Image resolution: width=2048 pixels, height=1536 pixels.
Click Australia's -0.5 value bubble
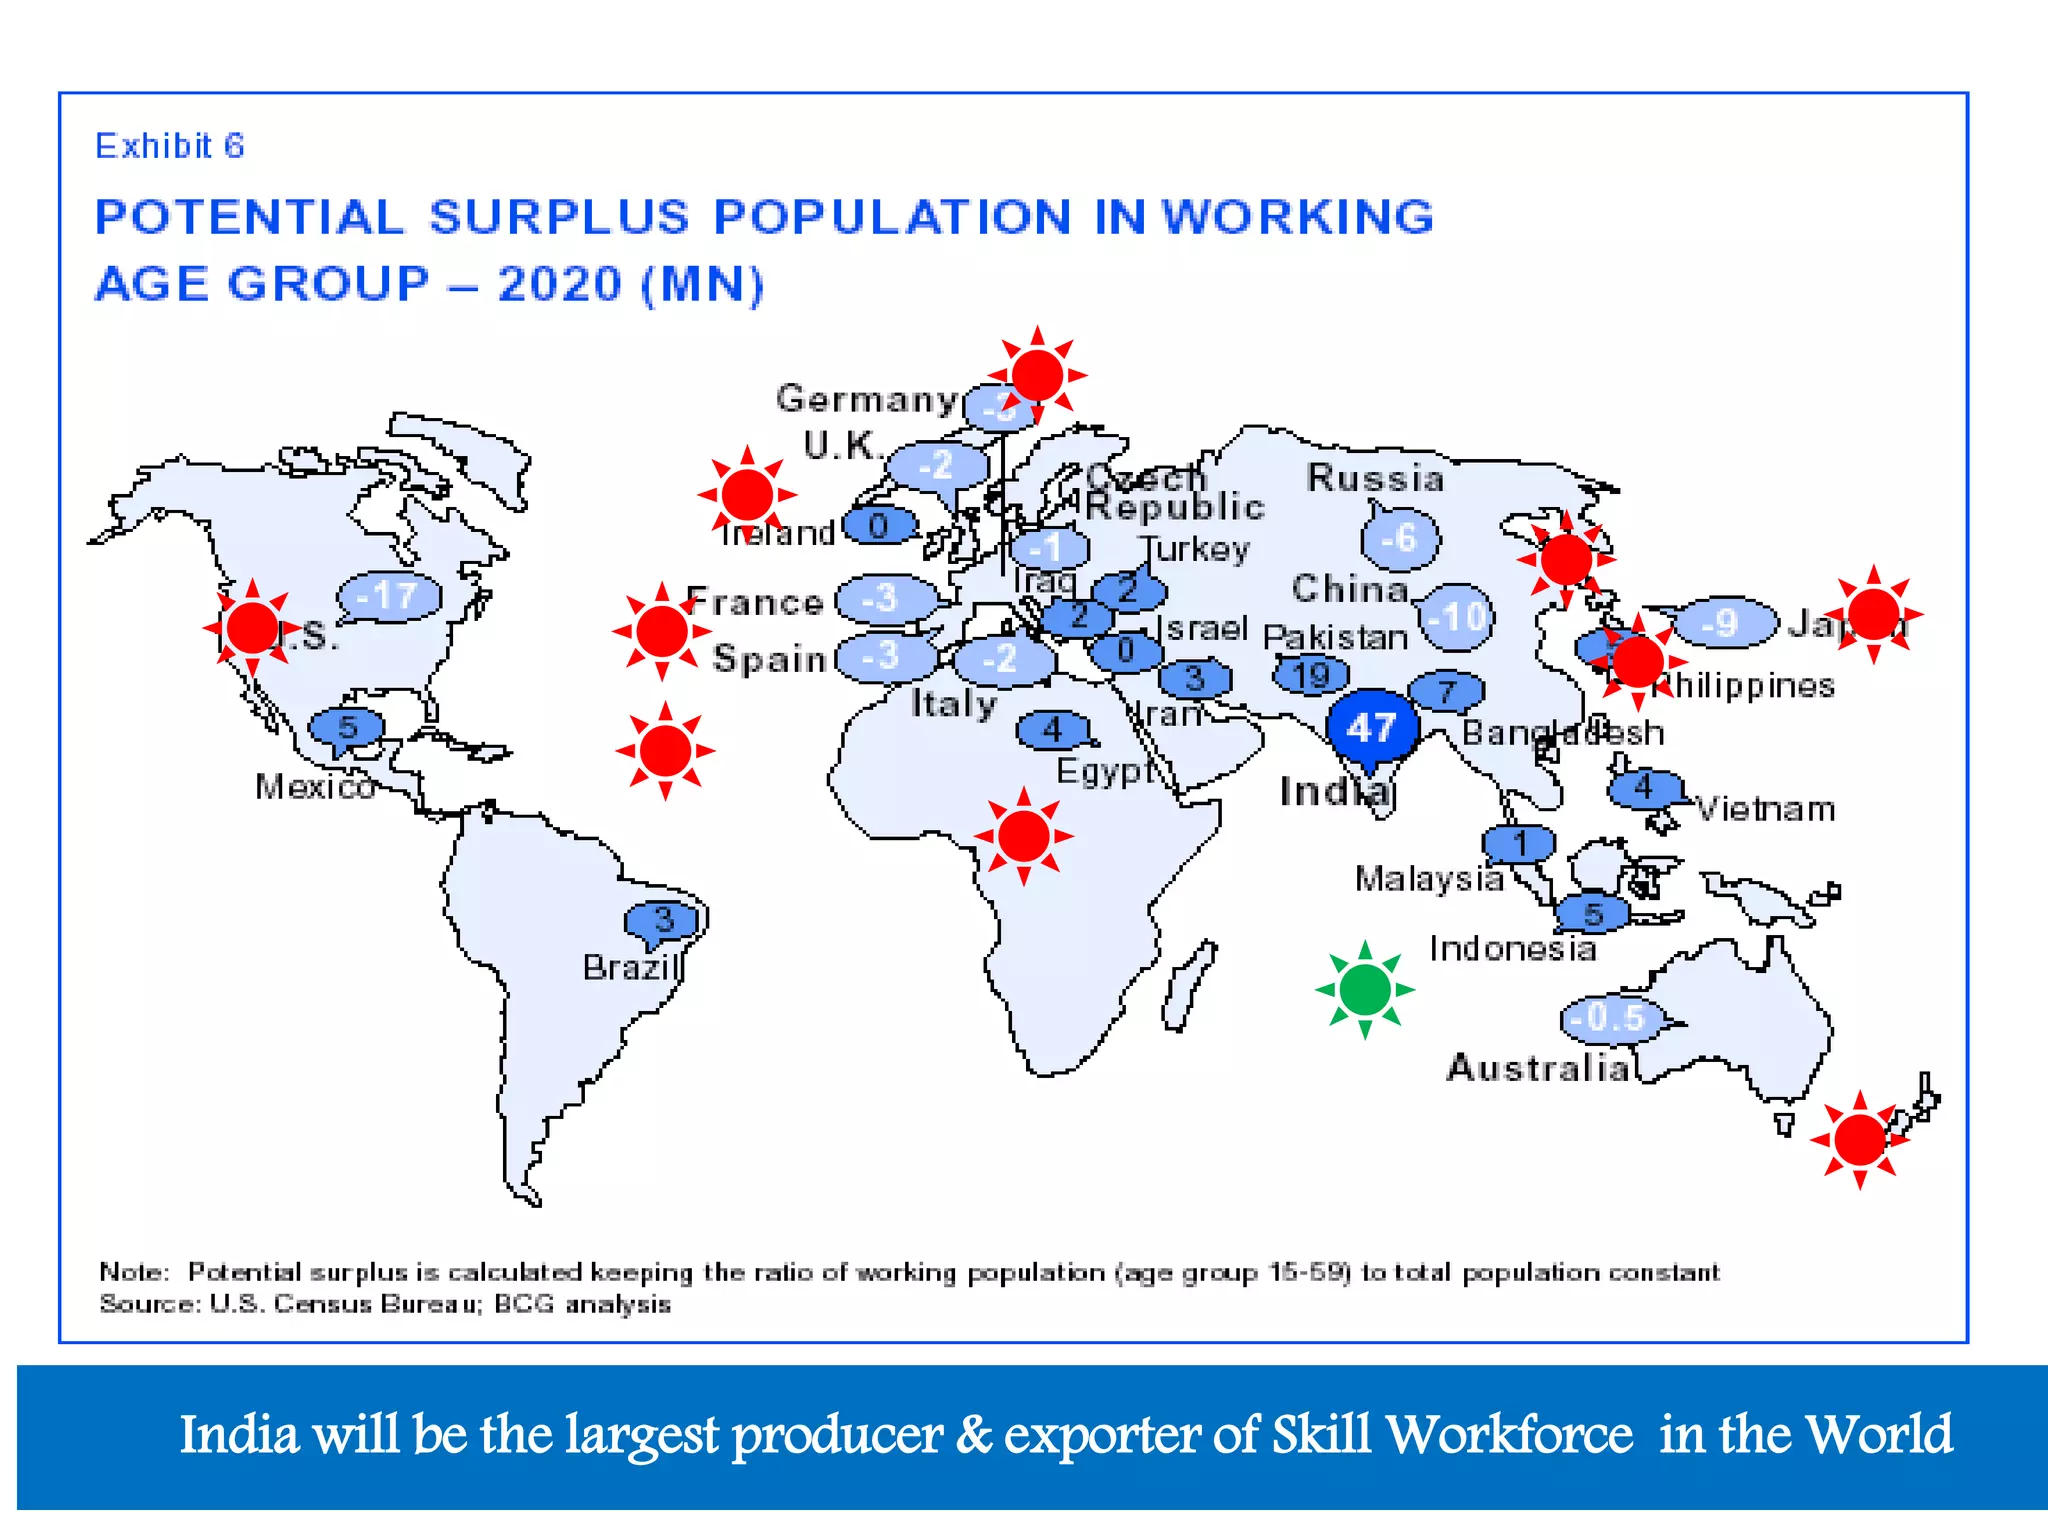[1610, 1019]
